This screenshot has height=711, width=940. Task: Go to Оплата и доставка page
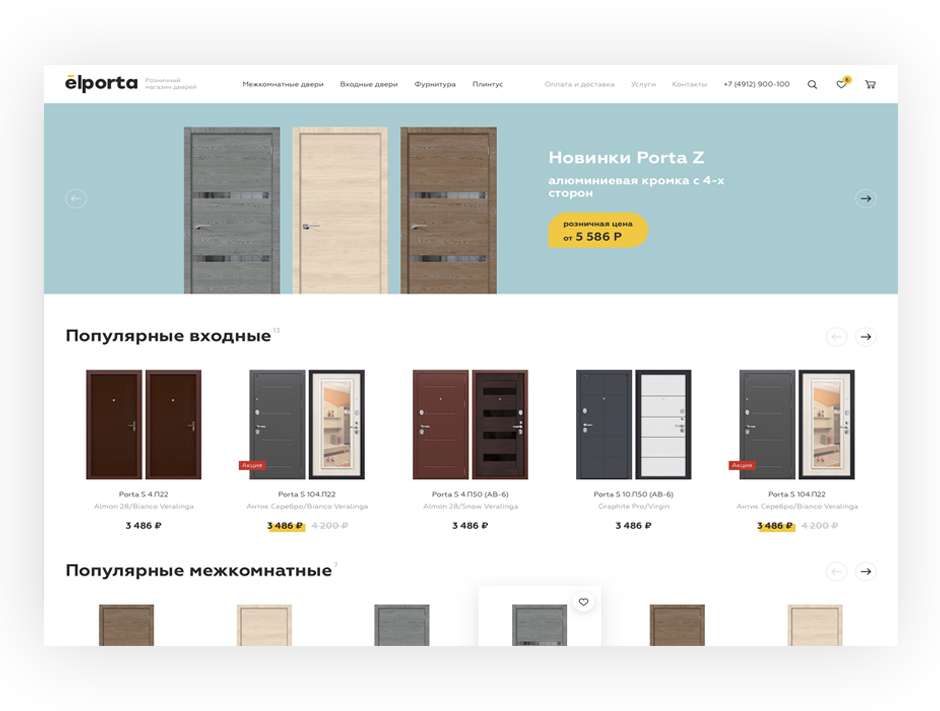tap(579, 85)
